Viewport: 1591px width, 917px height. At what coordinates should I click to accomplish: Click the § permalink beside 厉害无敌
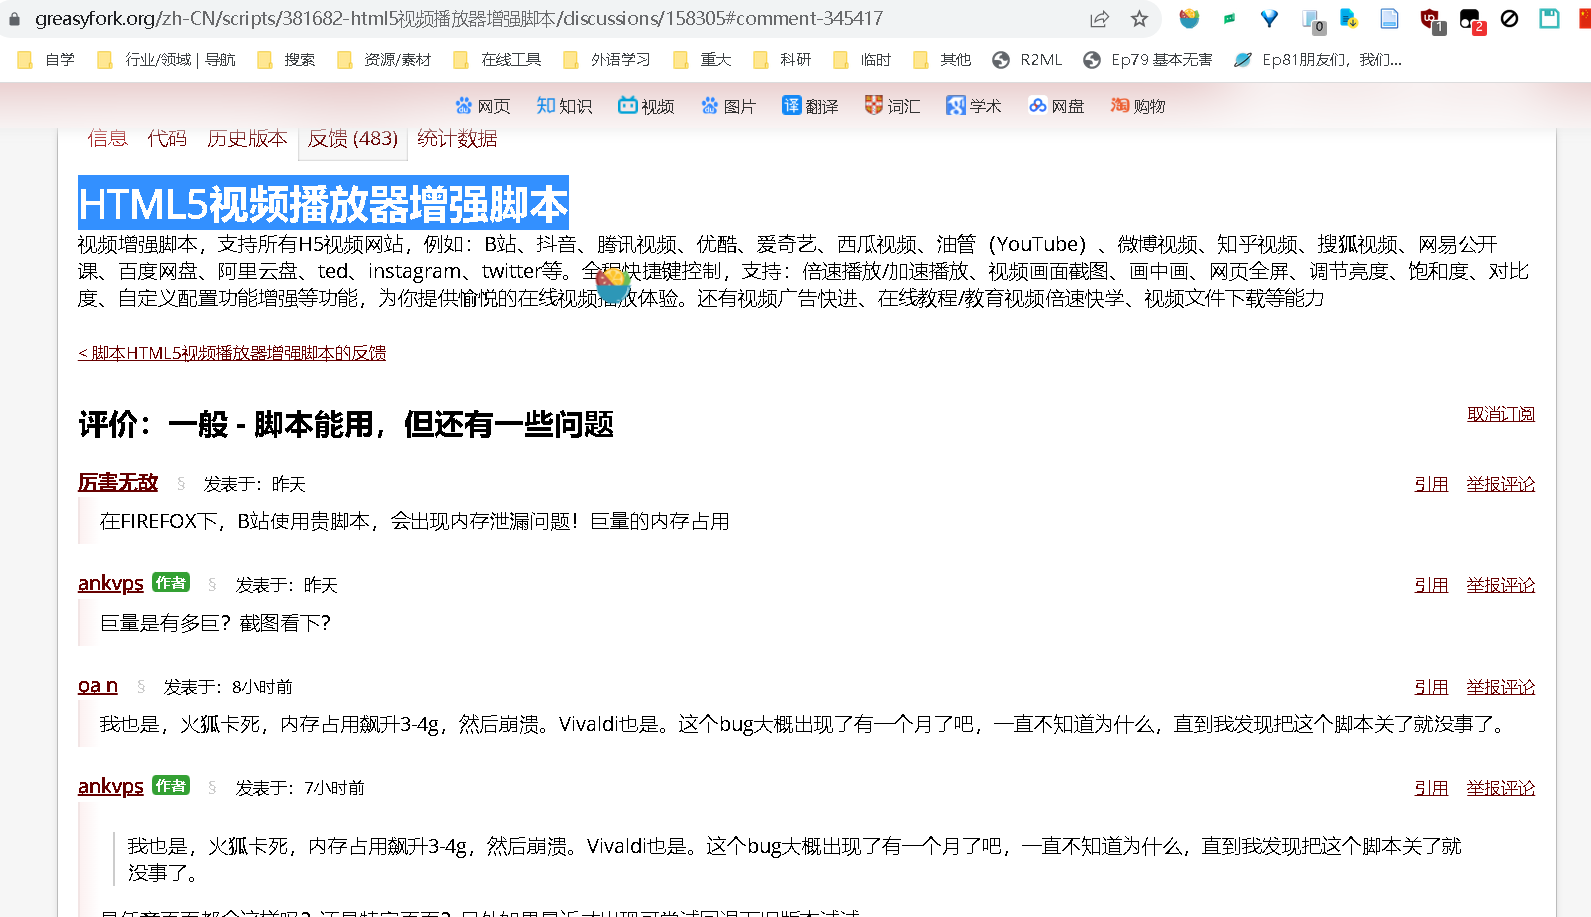tap(181, 484)
